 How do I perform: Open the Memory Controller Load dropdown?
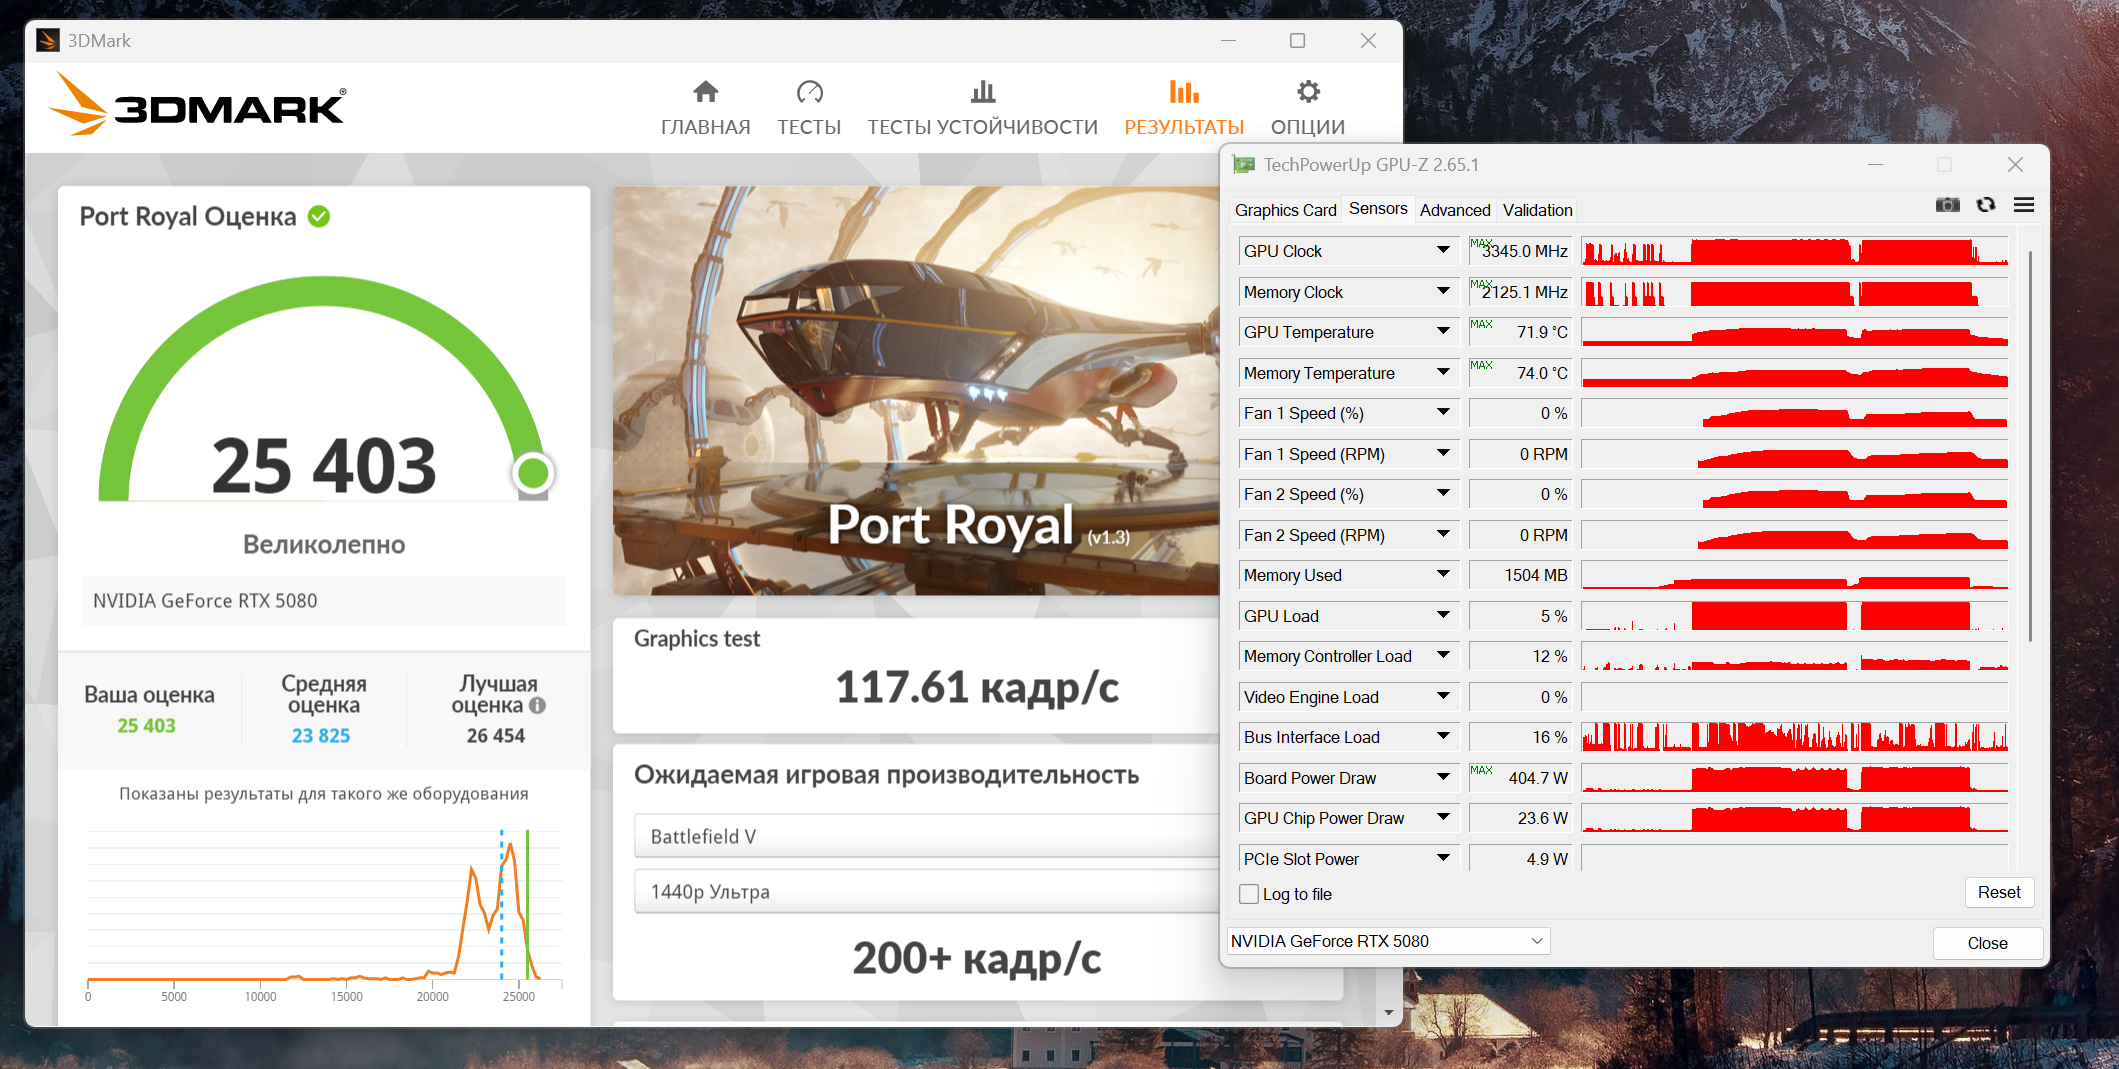pos(1443,655)
